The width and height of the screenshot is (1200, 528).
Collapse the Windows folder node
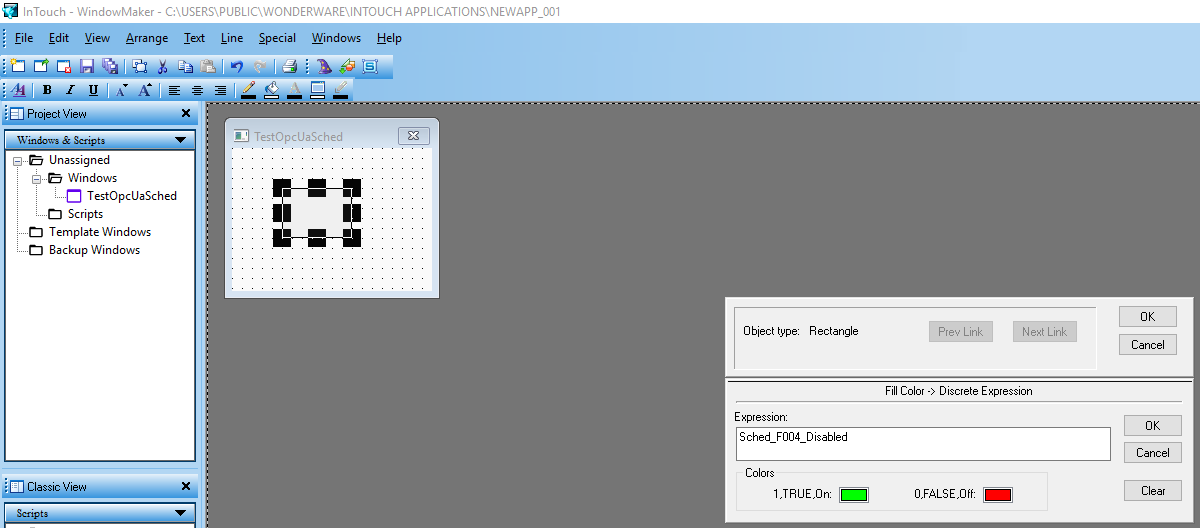[37, 178]
